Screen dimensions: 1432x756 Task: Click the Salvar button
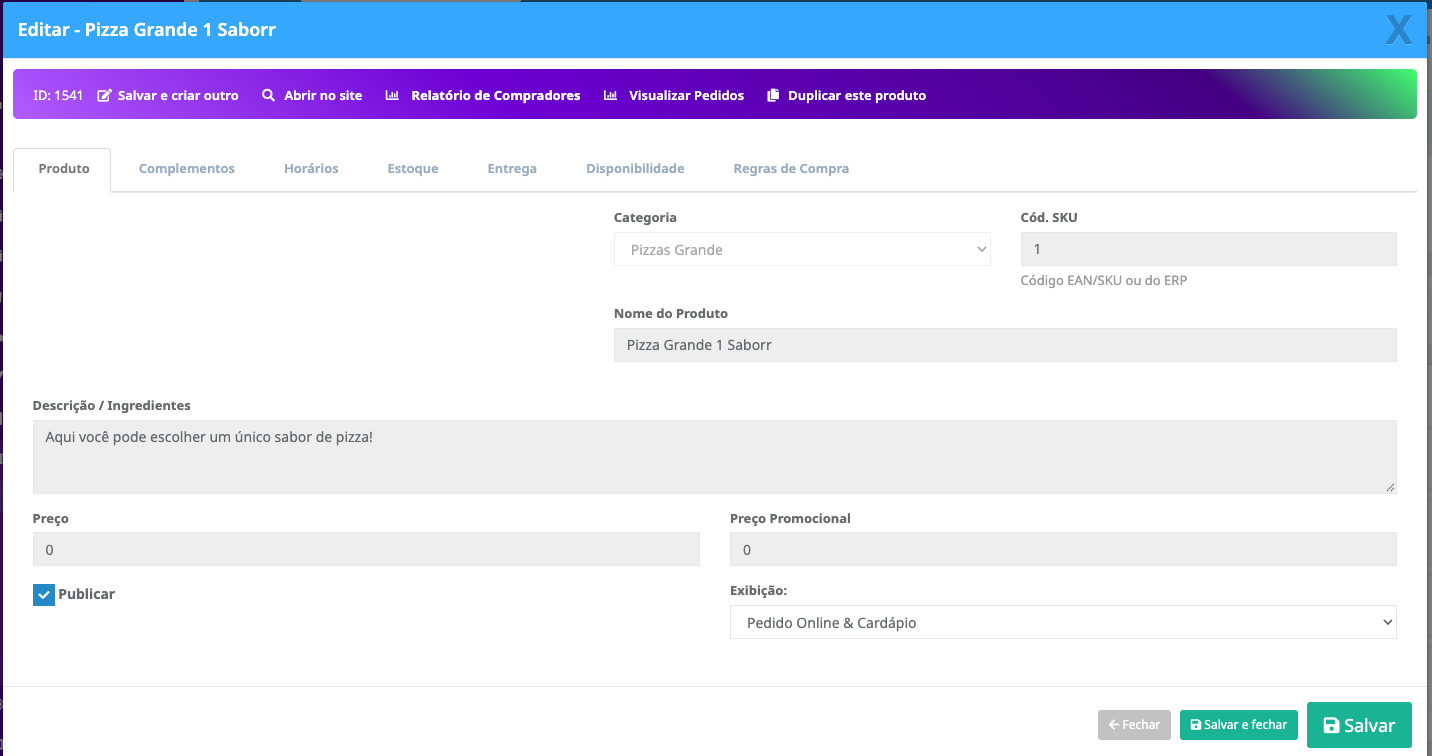coord(1359,725)
